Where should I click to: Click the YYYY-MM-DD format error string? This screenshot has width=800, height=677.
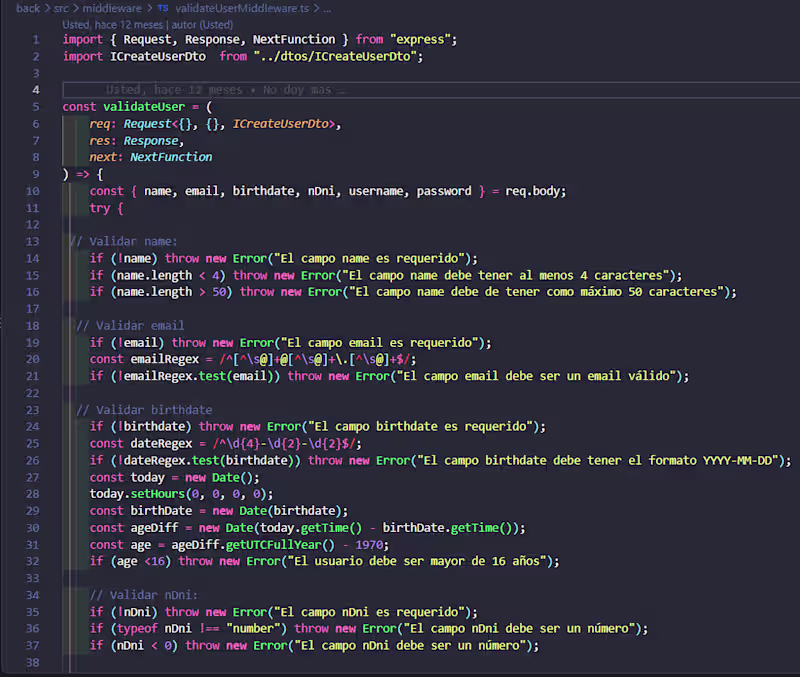click(x=597, y=461)
